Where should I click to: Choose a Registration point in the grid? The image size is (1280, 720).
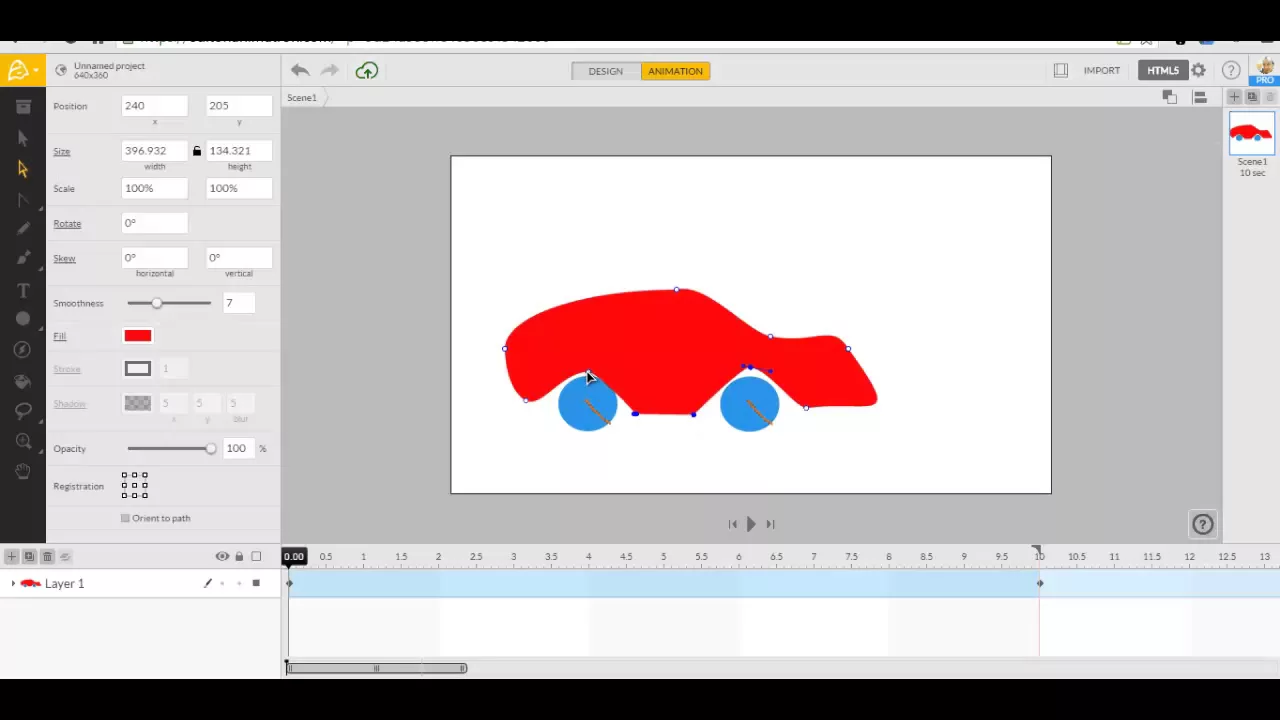point(135,486)
